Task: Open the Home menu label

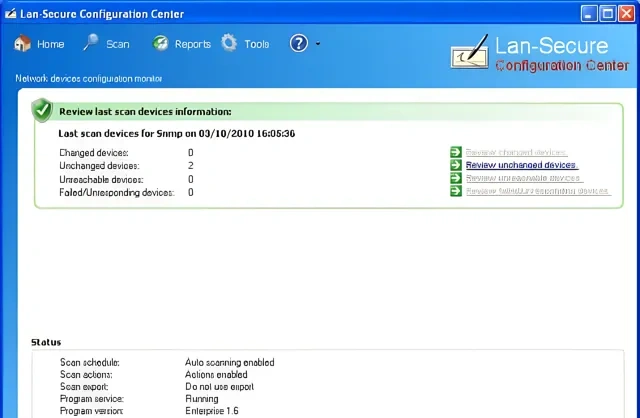Action: 51,44
